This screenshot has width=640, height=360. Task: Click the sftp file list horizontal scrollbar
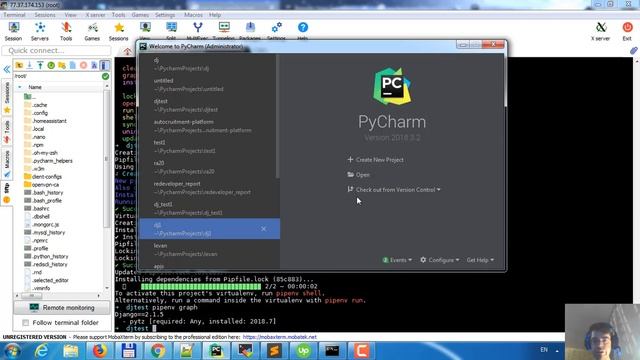(32, 296)
